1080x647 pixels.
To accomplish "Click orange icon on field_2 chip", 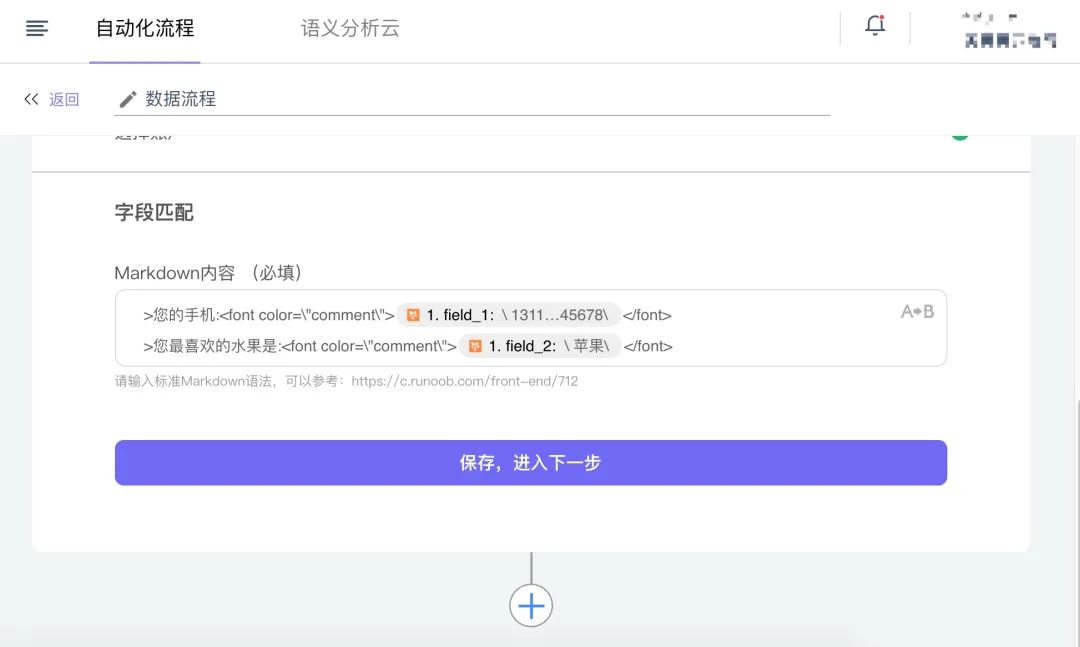I will pos(475,346).
